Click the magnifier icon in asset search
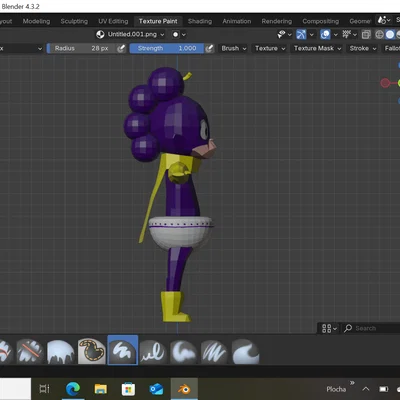This screenshot has height=400, width=400. (x=348, y=328)
